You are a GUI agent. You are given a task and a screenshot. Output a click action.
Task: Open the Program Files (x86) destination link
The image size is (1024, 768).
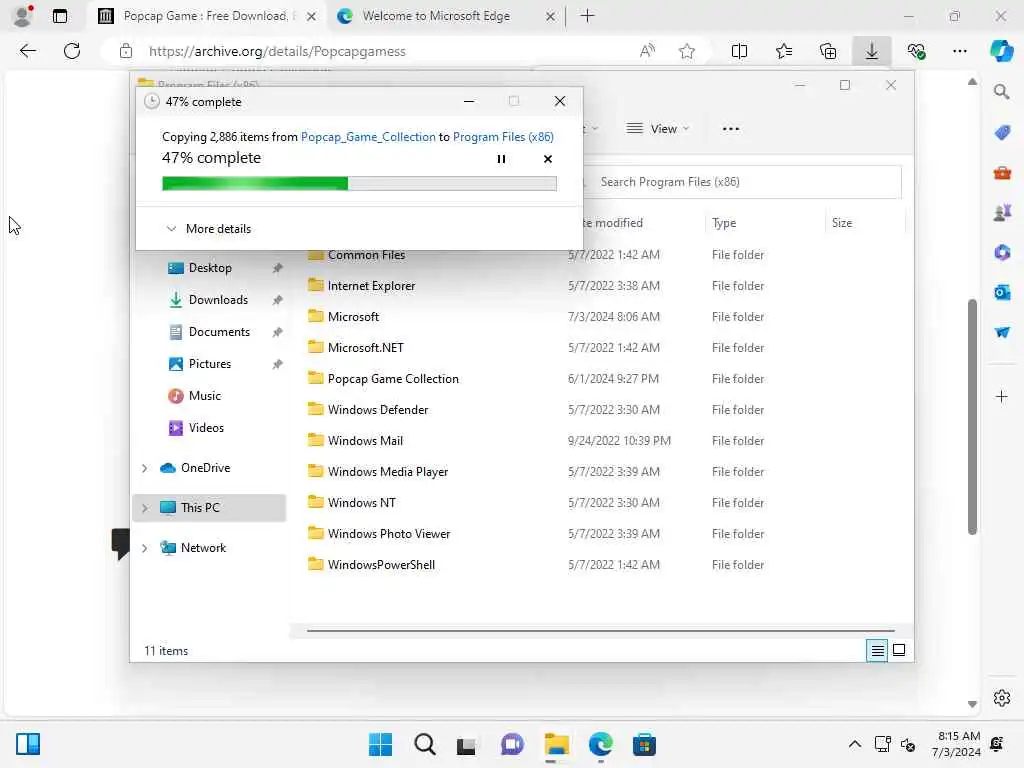click(x=503, y=136)
